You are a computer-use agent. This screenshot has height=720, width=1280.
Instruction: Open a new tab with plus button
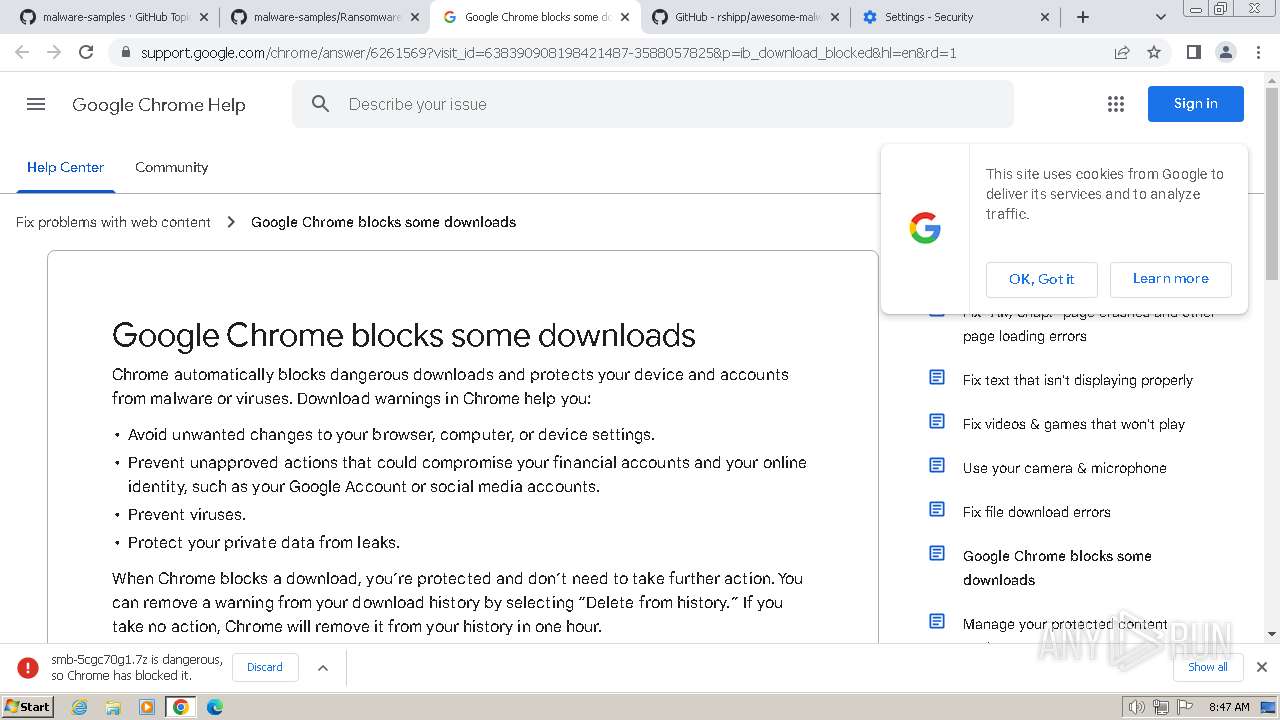click(x=1083, y=17)
